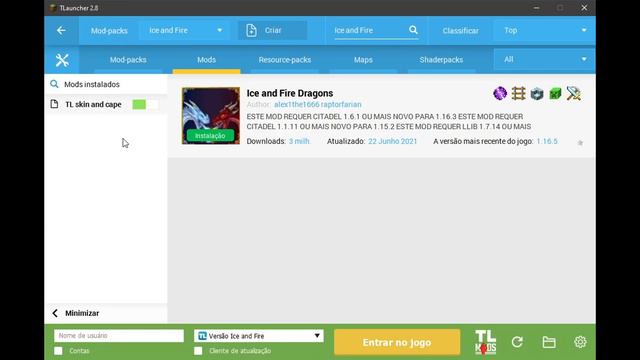Screen dimensions: 640x360
Task: Open the Ice and Fire Dragons title
Action: tap(290, 93)
